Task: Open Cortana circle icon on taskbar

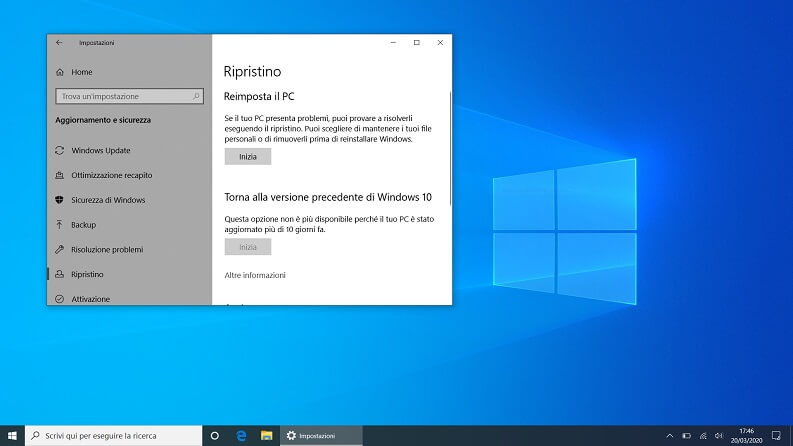Action: 214,436
